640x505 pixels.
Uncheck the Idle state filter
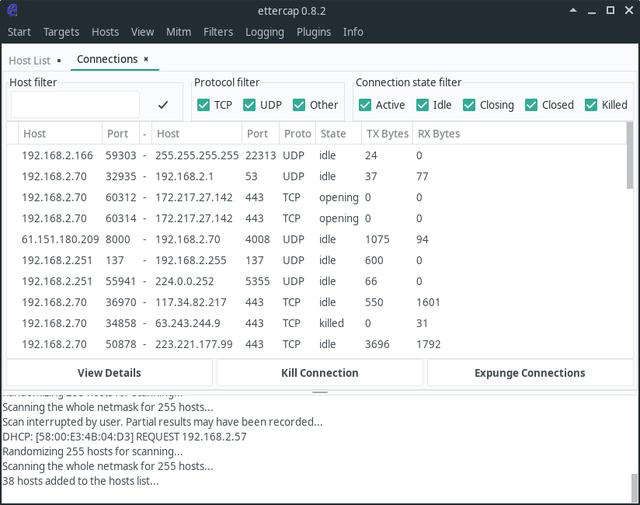pos(422,105)
